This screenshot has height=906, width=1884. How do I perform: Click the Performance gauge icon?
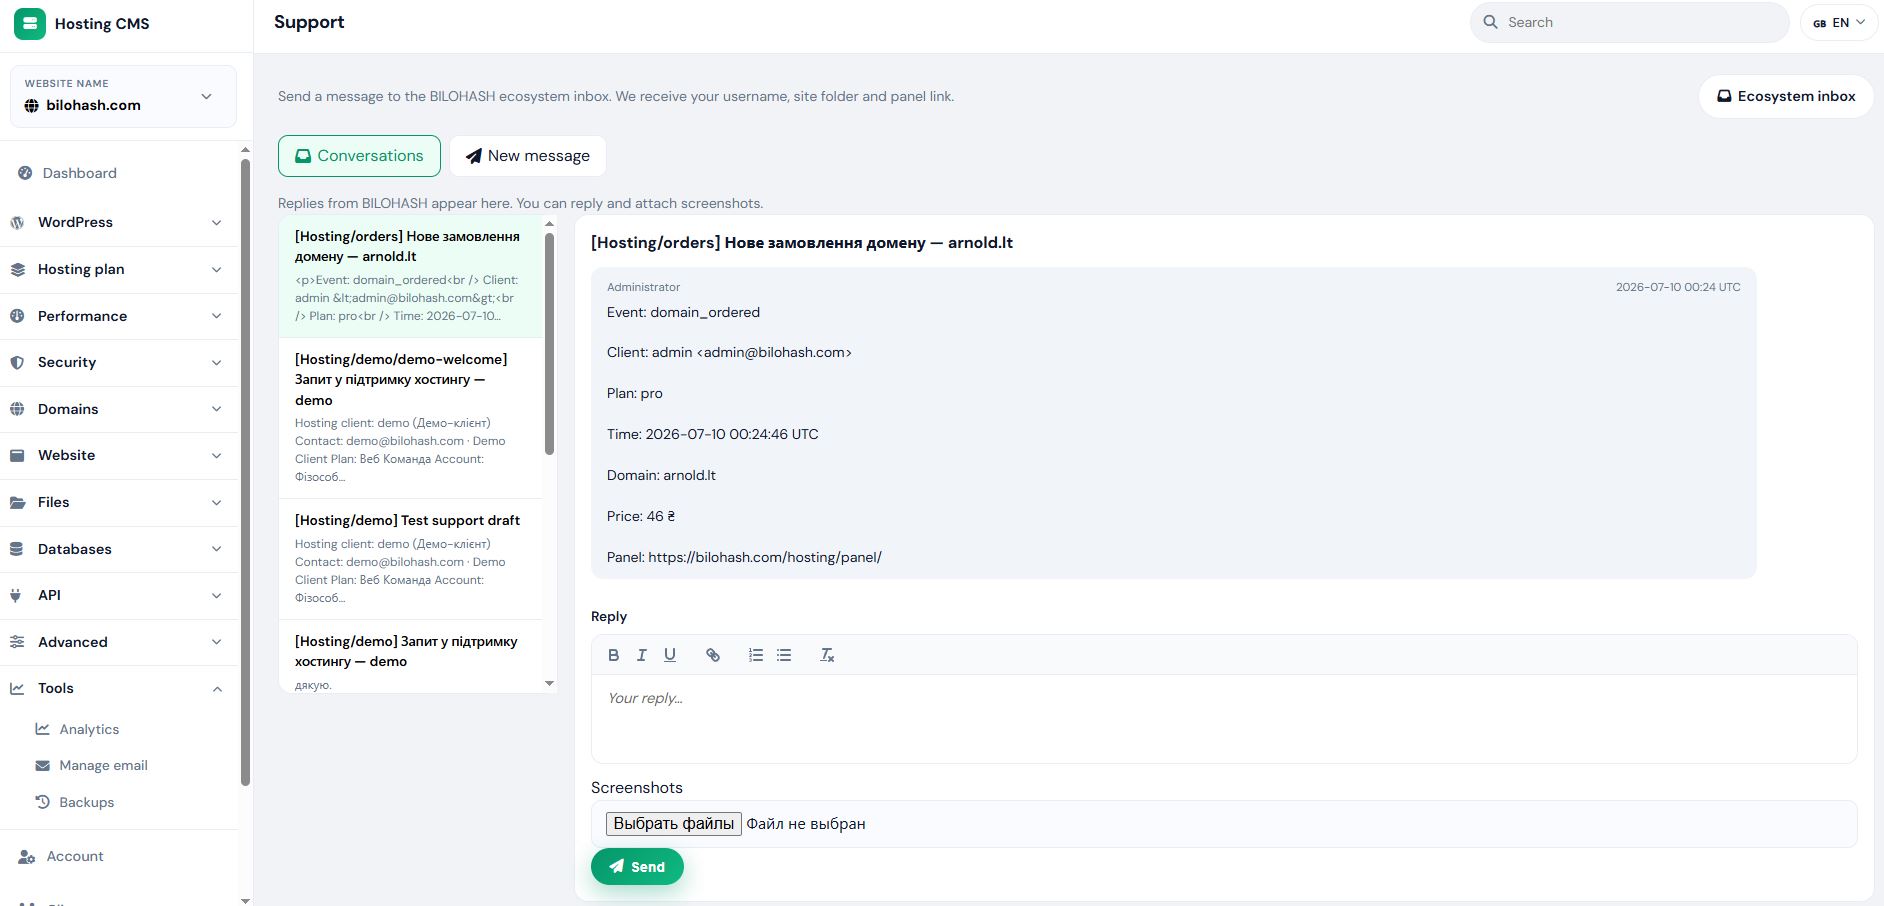coord(17,316)
